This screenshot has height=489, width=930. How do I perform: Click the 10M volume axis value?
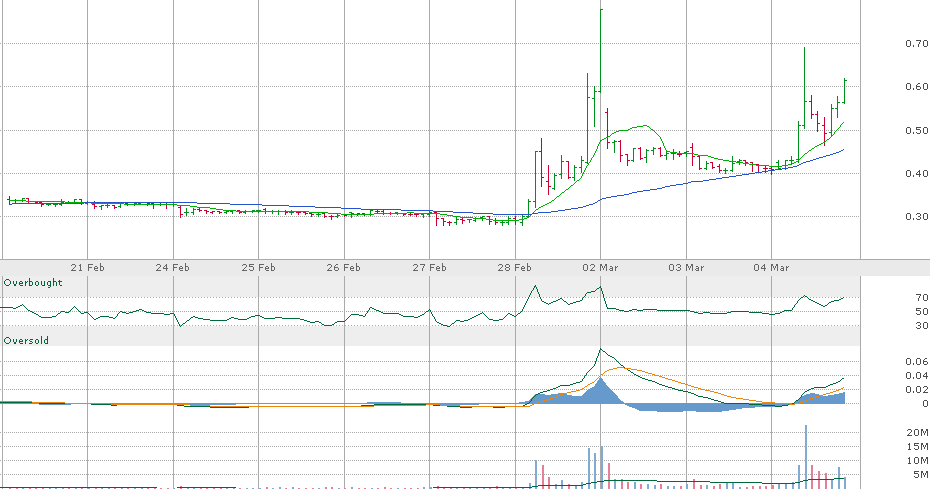[918, 461]
